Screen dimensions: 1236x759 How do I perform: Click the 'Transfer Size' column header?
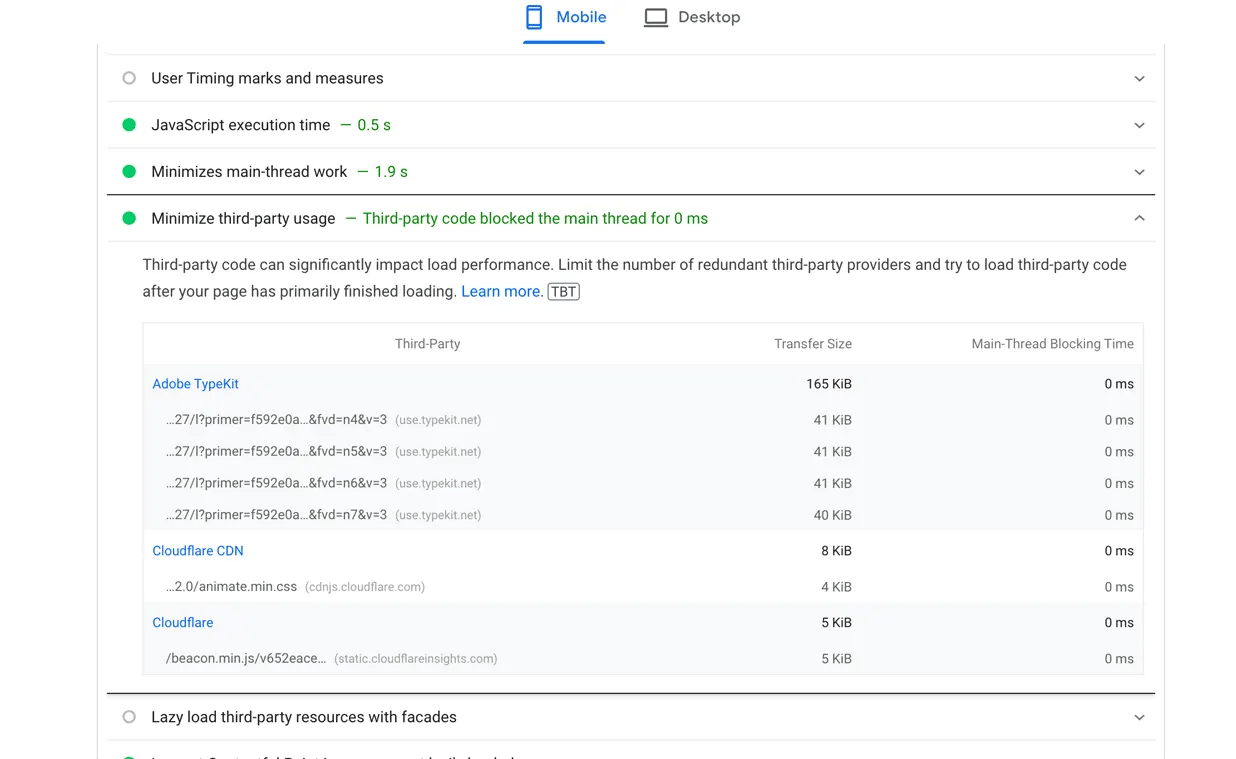pos(813,344)
